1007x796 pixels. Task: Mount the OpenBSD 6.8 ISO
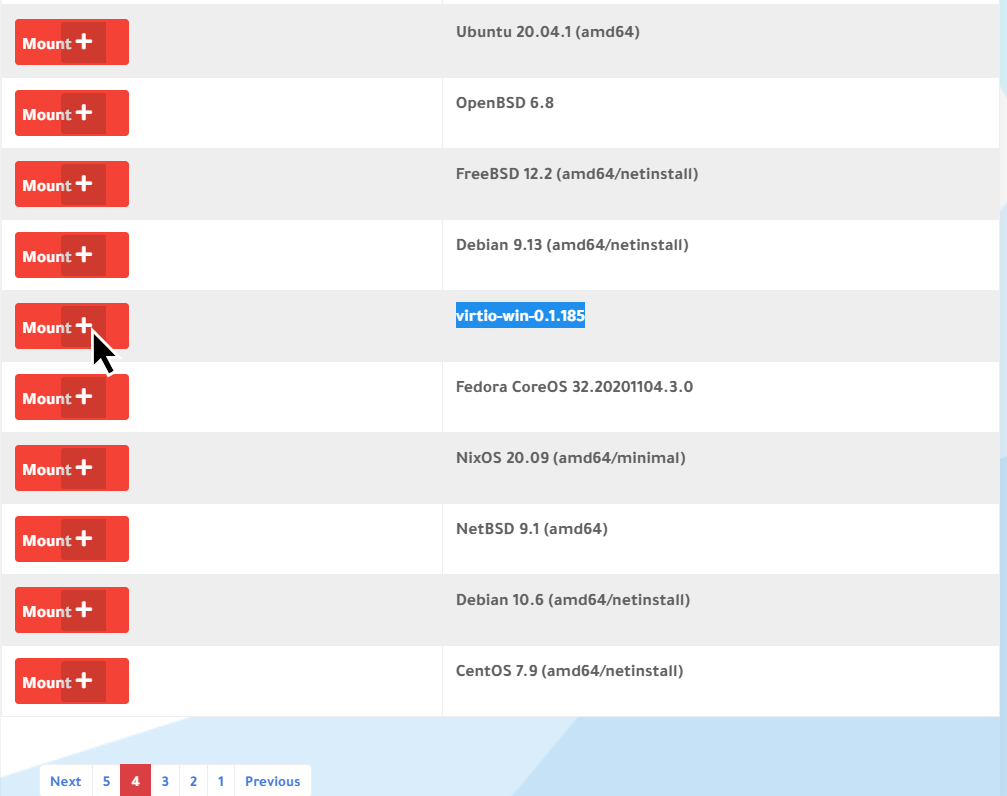point(72,113)
